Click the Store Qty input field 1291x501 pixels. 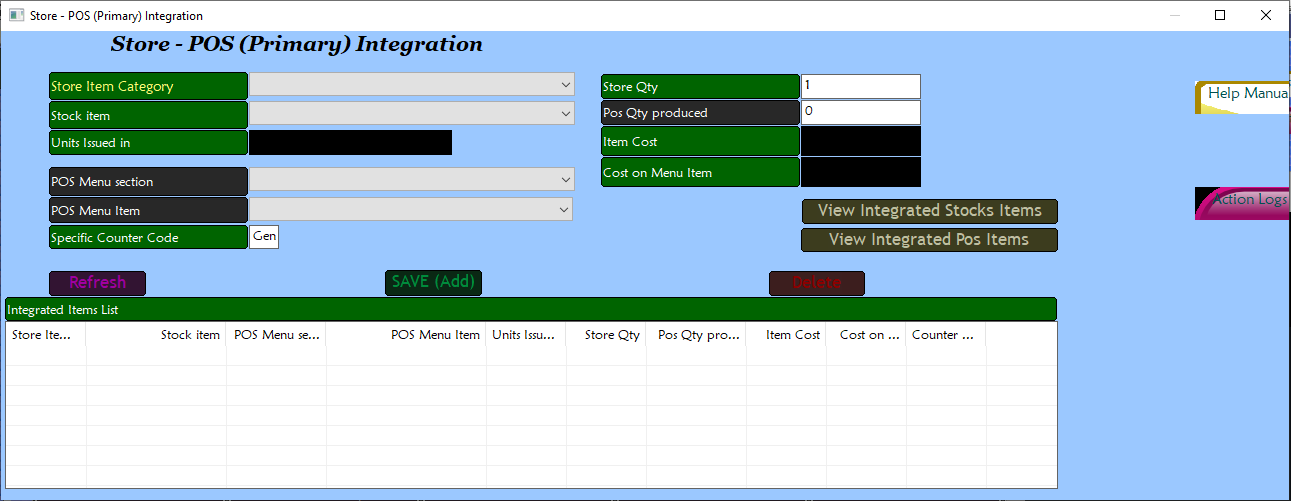click(860, 86)
